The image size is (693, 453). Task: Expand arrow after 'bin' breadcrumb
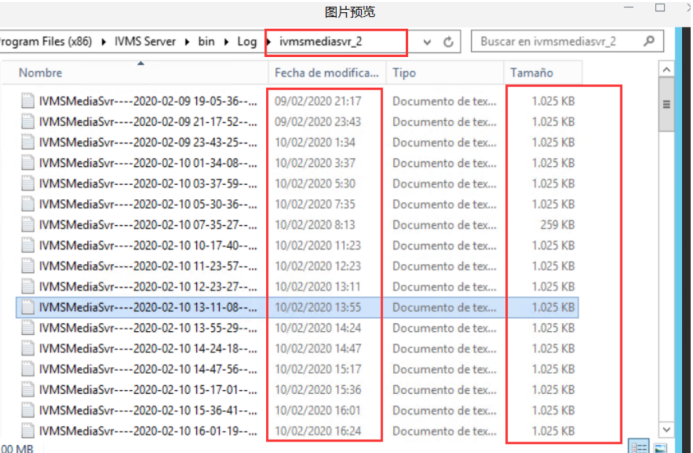226,42
